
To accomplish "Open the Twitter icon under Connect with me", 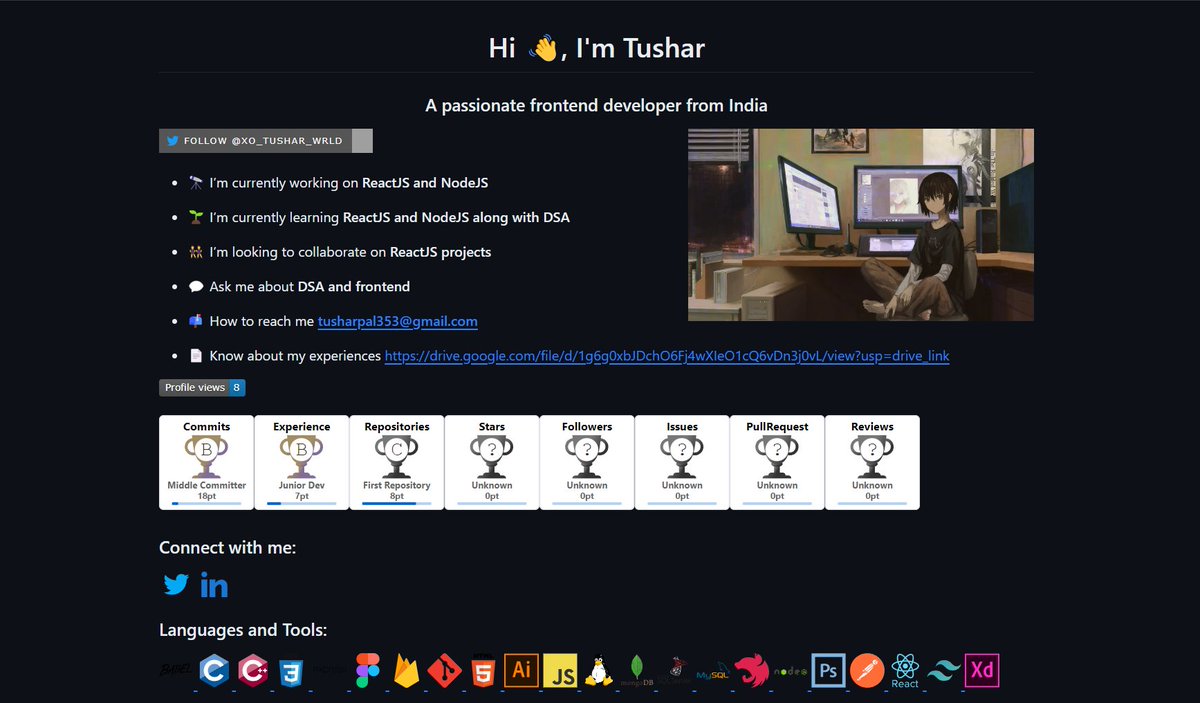I will [x=176, y=585].
